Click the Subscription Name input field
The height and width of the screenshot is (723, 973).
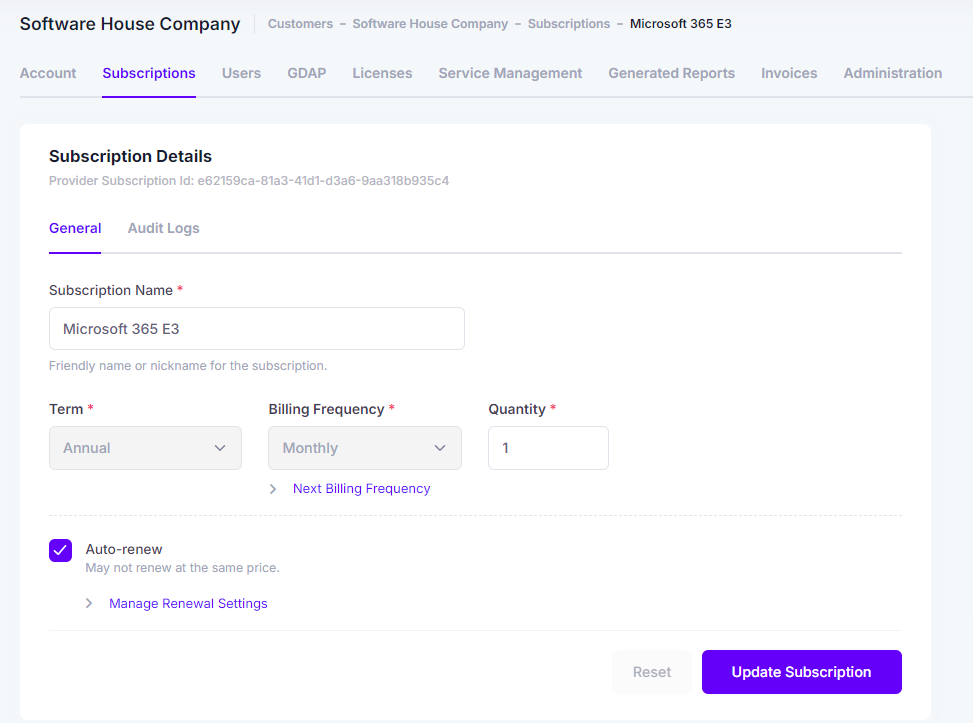[257, 328]
